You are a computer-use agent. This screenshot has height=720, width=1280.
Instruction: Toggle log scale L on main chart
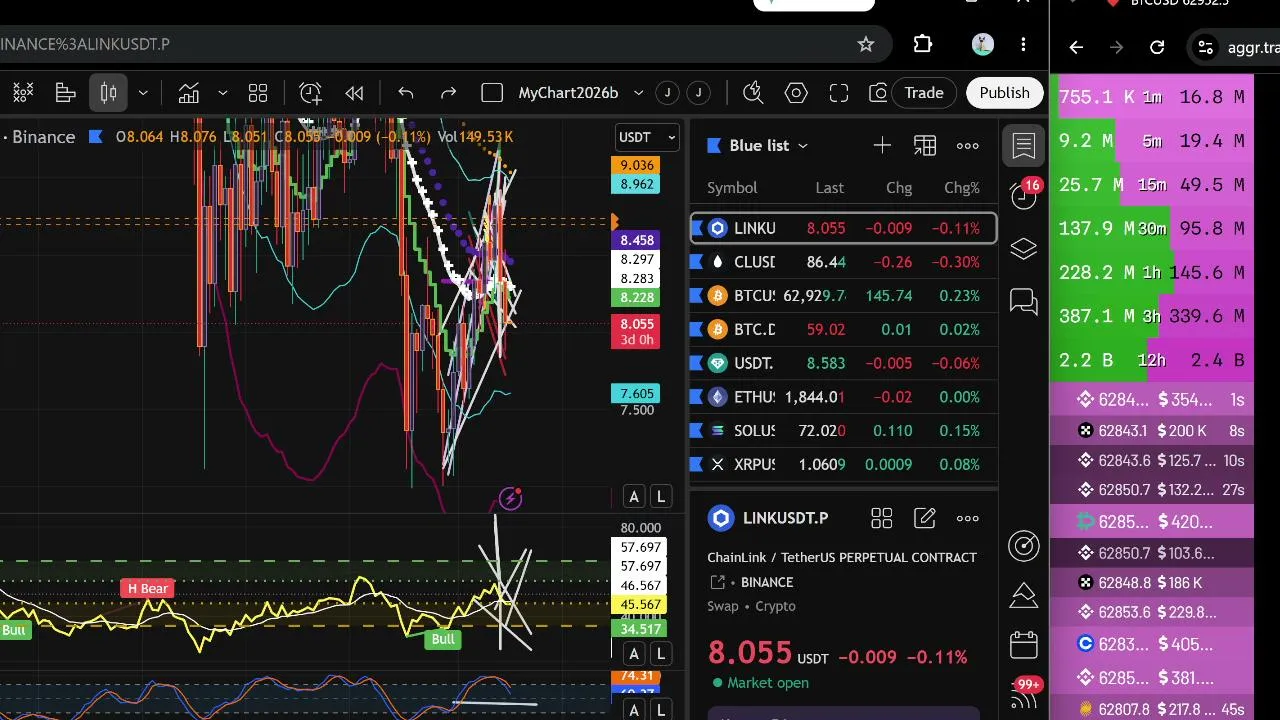[x=660, y=497]
